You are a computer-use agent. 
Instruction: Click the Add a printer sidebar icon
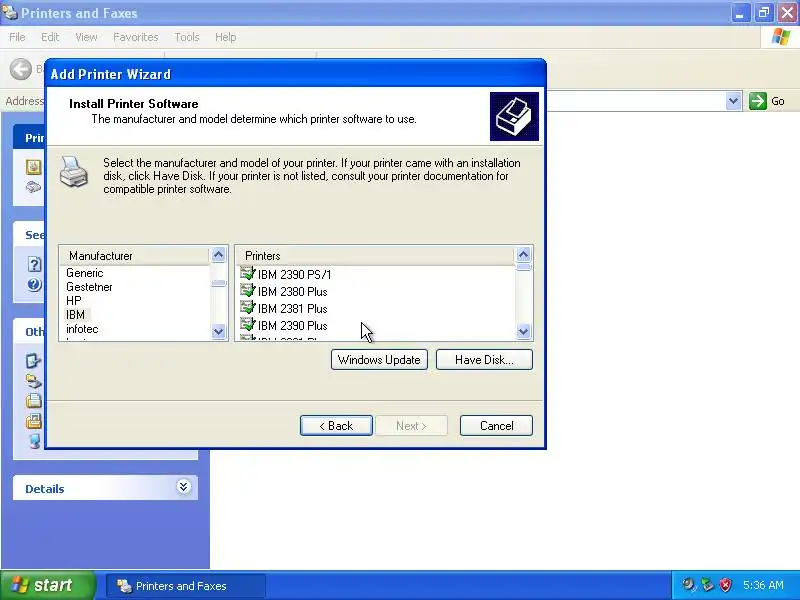click(x=34, y=167)
